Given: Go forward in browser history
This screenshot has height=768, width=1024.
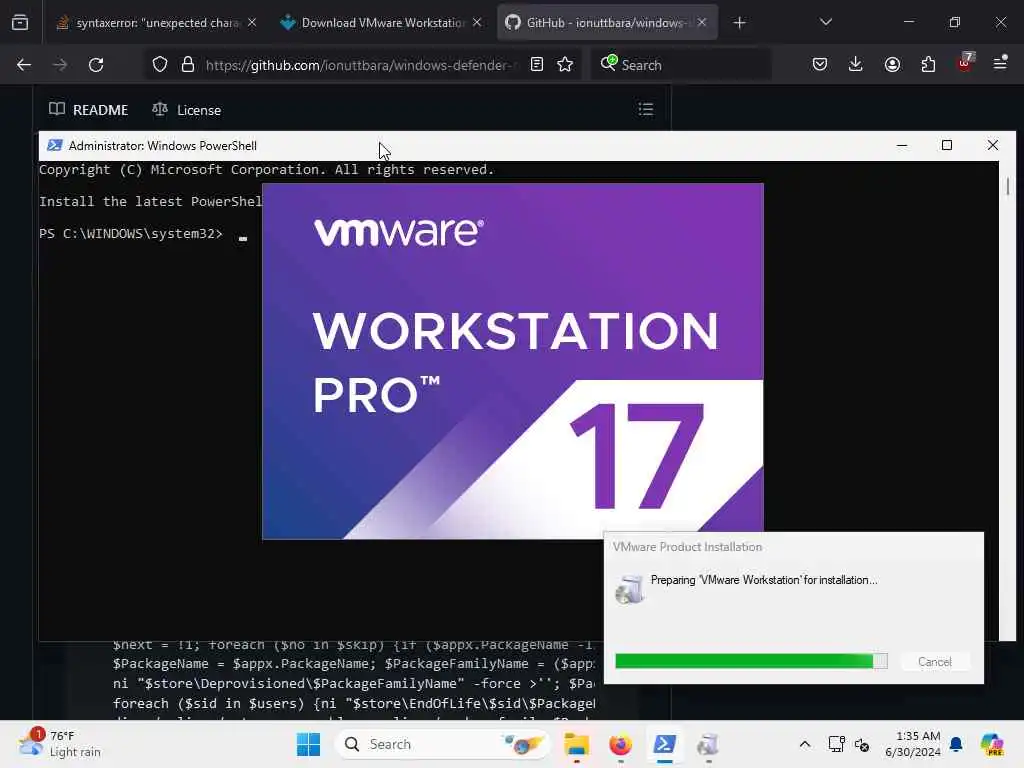Looking at the screenshot, I should (x=60, y=65).
